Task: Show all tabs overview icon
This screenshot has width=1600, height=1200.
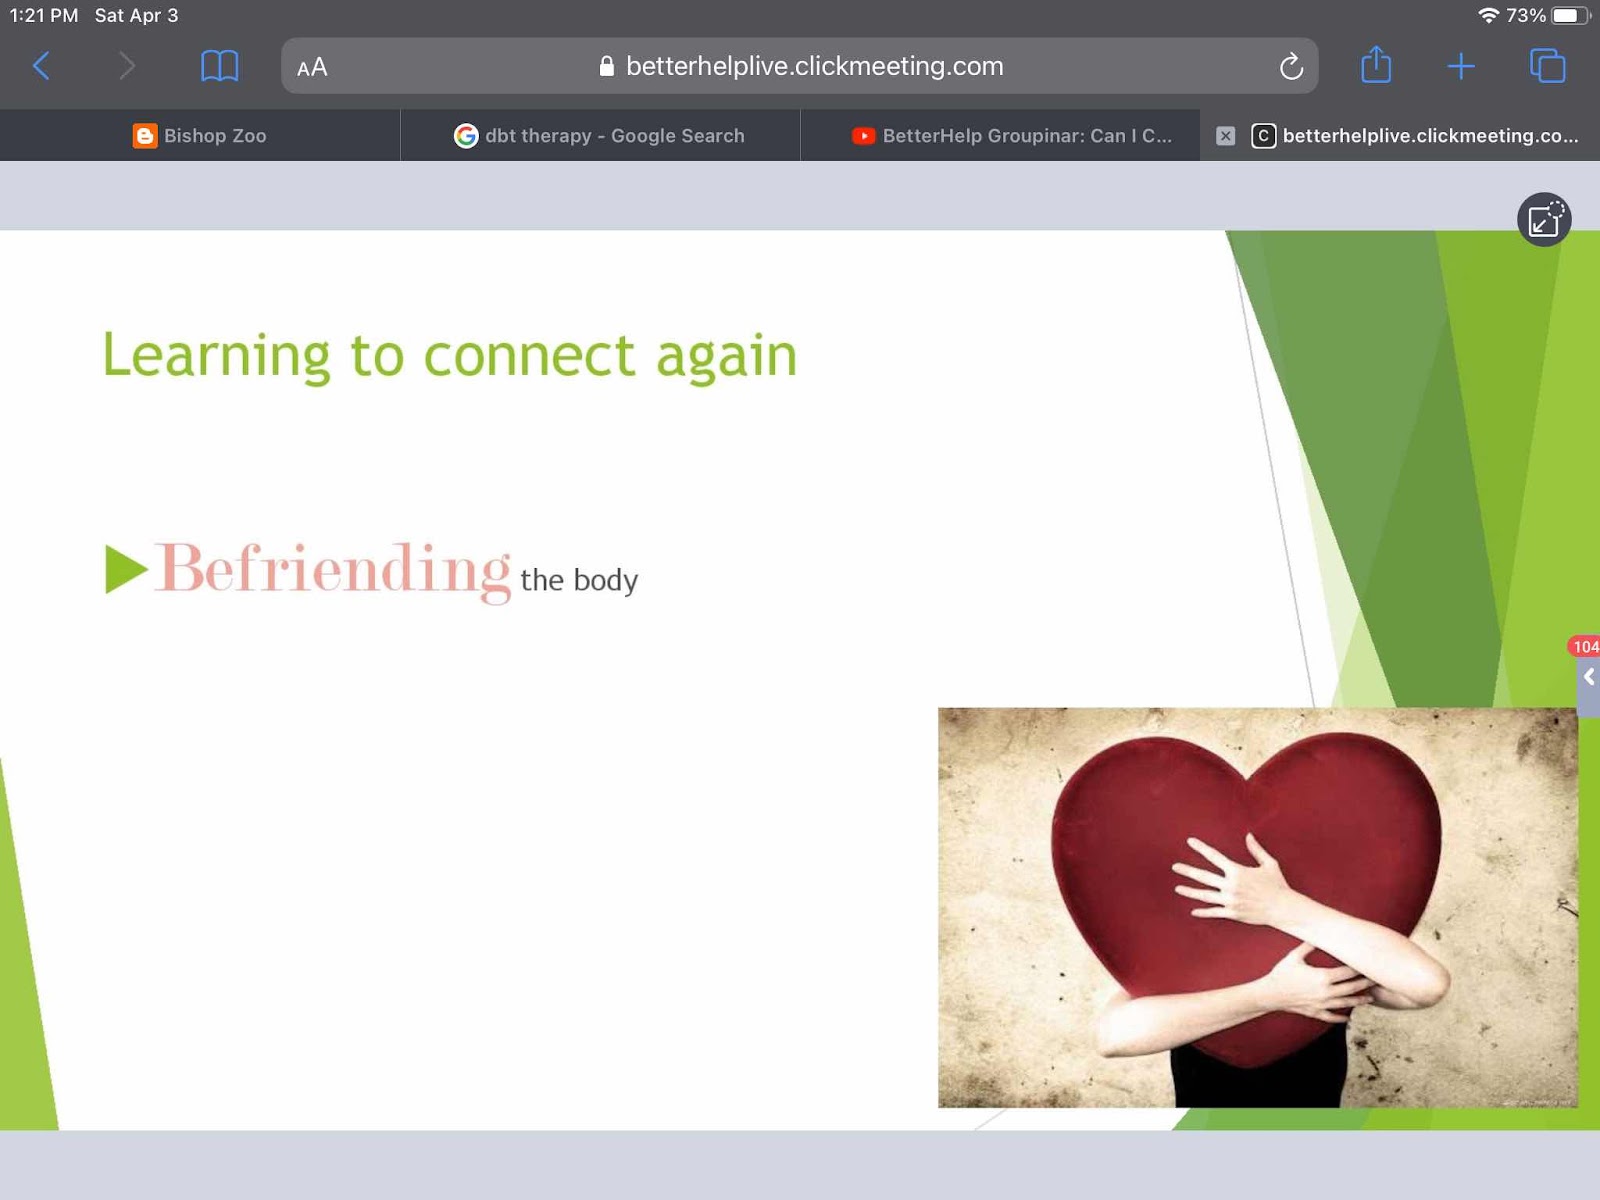Action: [x=1547, y=66]
